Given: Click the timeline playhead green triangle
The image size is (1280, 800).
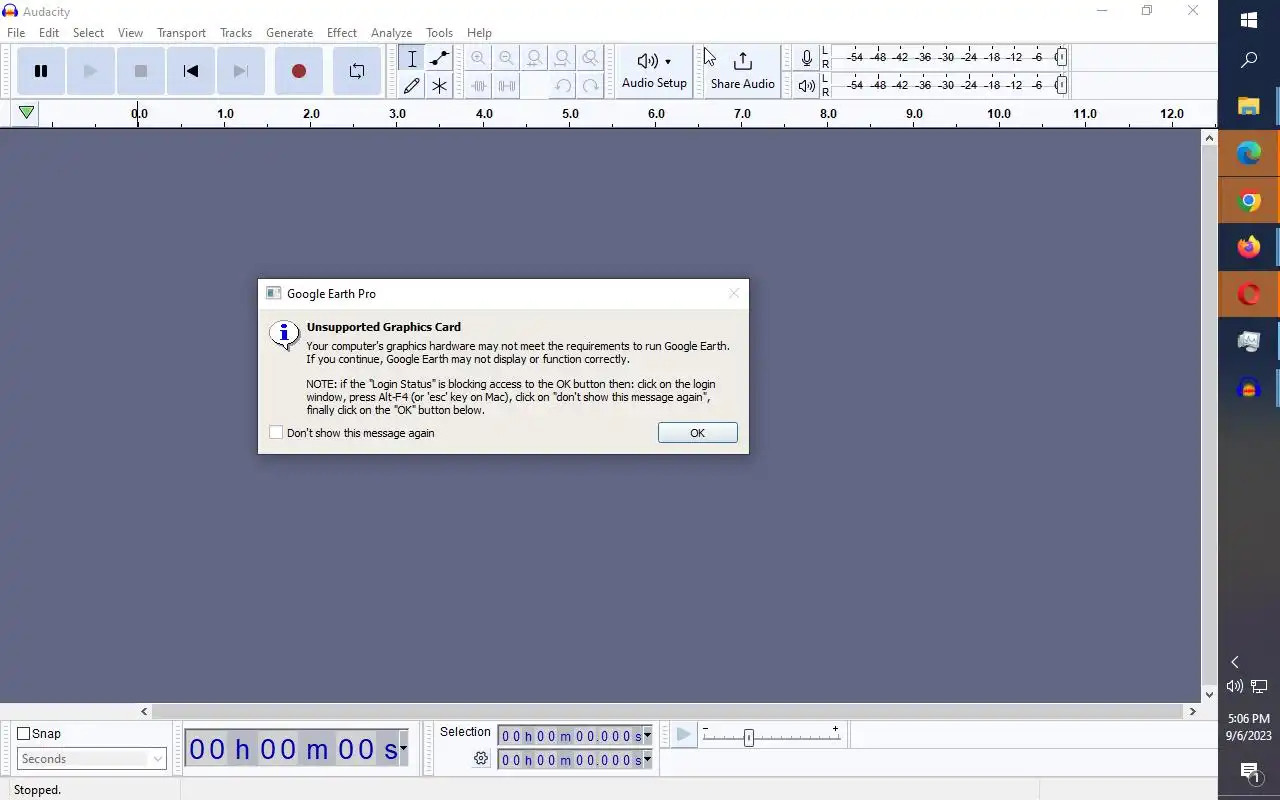Looking at the screenshot, I should pyautogui.click(x=26, y=113).
